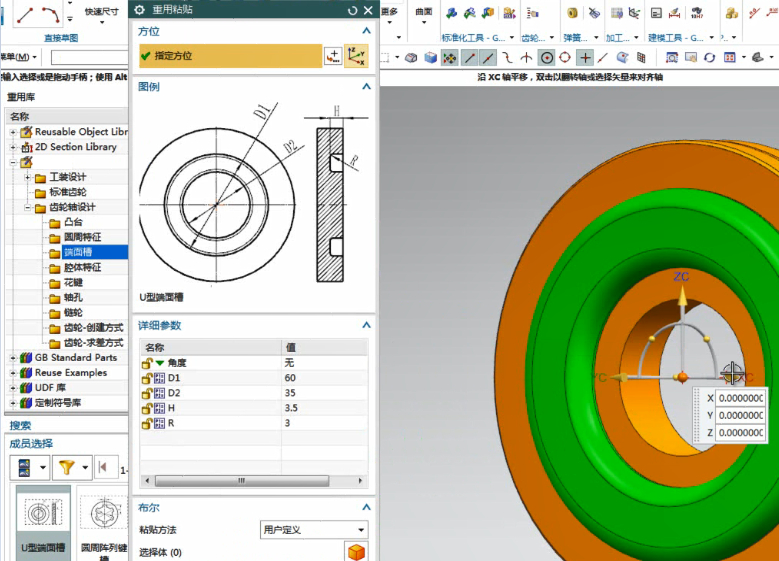Open the 建模工具 group dropdown arrow
The height and width of the screenshot is (561, 779).
tap(711, 38)
